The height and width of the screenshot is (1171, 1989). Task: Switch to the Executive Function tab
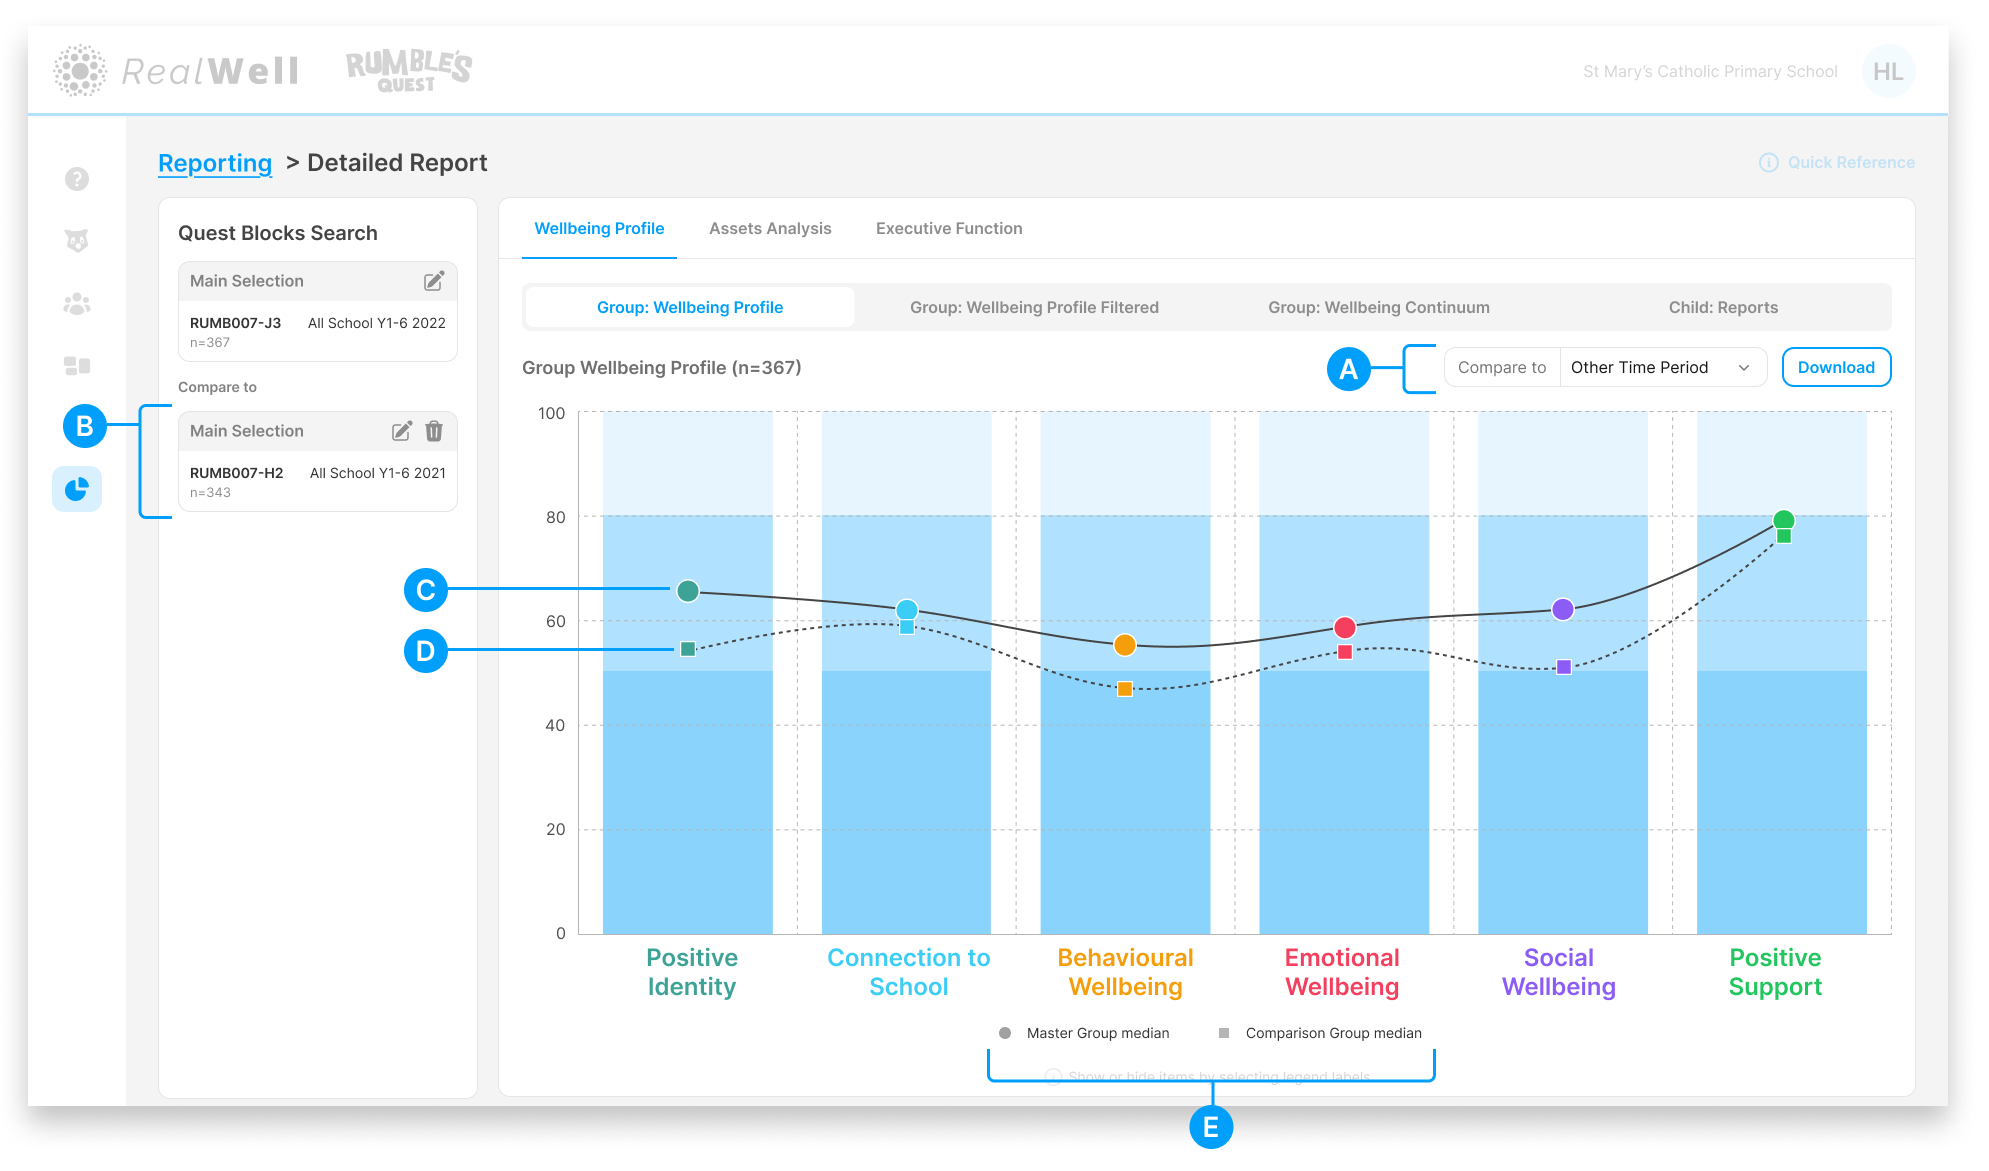coord(949,228)
